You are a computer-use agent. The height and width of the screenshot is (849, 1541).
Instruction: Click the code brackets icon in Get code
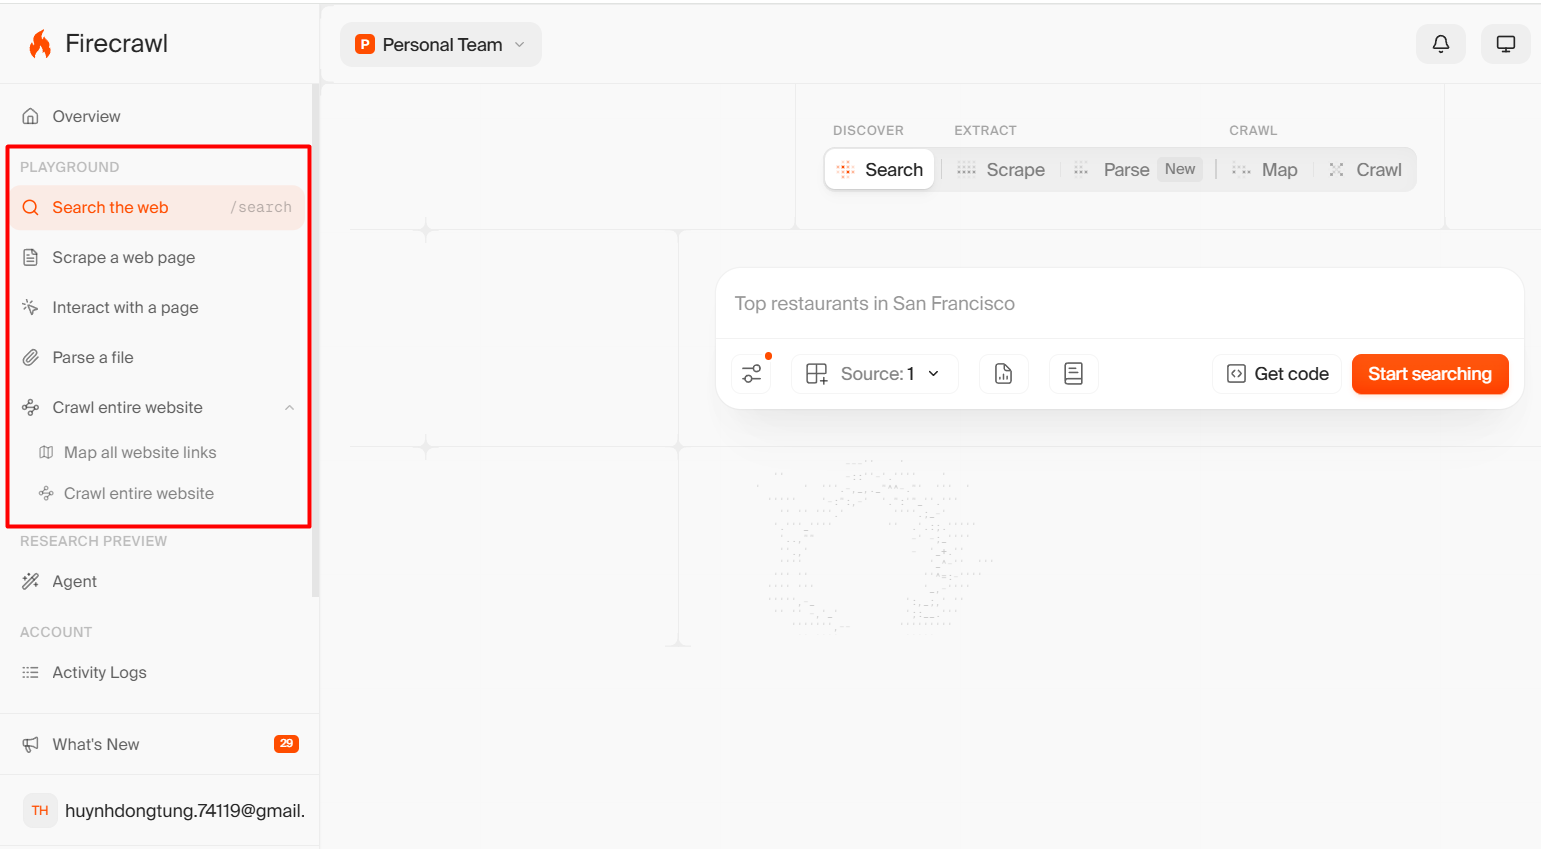pyautogui.click(x=1237, y=374)
